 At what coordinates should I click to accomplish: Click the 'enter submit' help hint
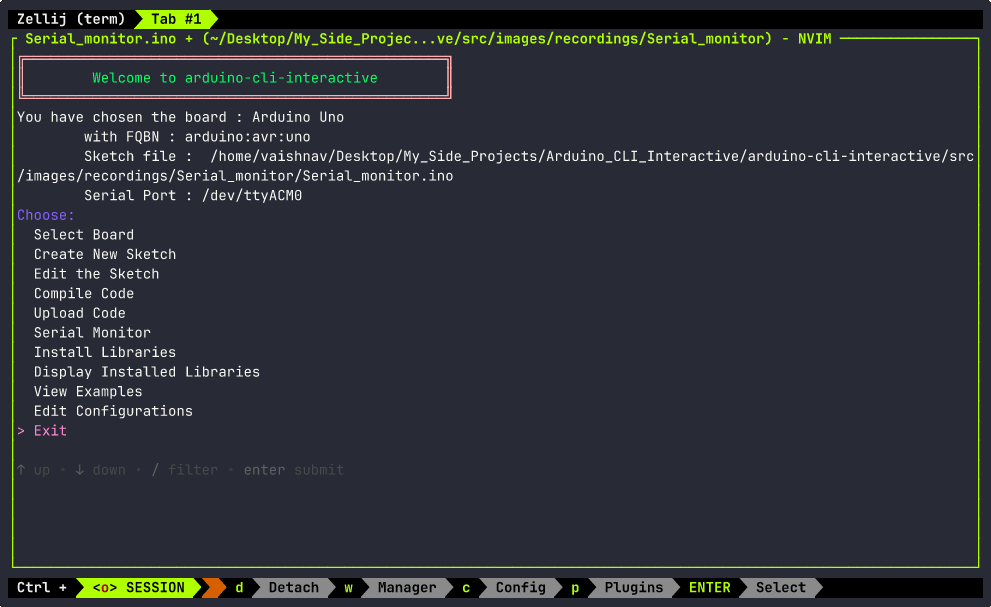(x=294, y=470)
